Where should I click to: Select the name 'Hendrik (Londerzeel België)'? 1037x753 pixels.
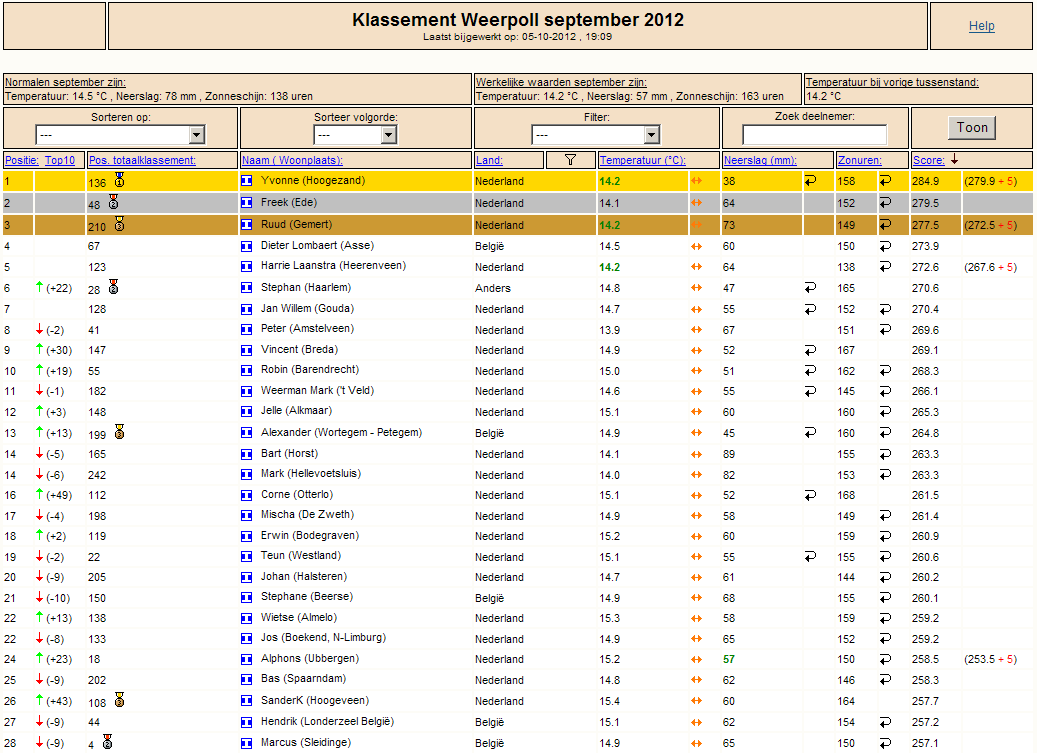point(327,721)
